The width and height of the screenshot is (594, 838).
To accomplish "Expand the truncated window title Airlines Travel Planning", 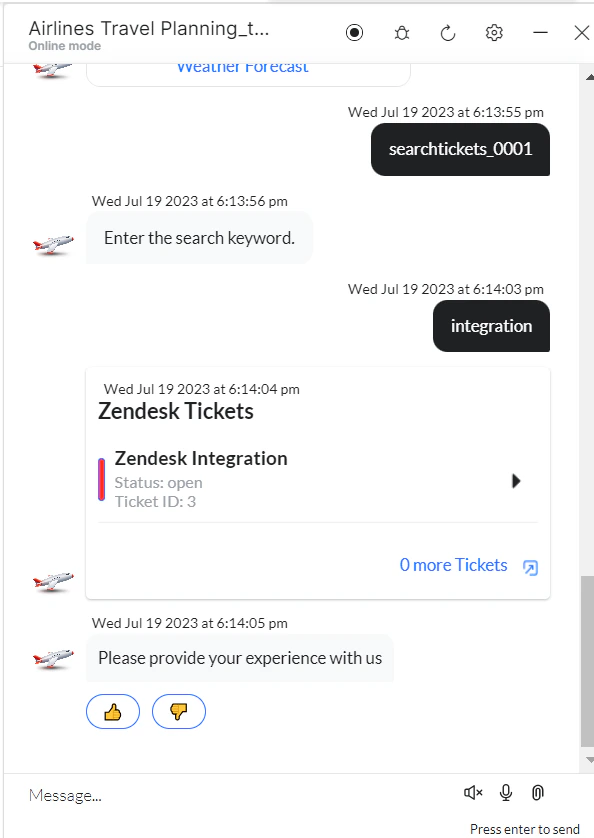I will click(148, 27).
